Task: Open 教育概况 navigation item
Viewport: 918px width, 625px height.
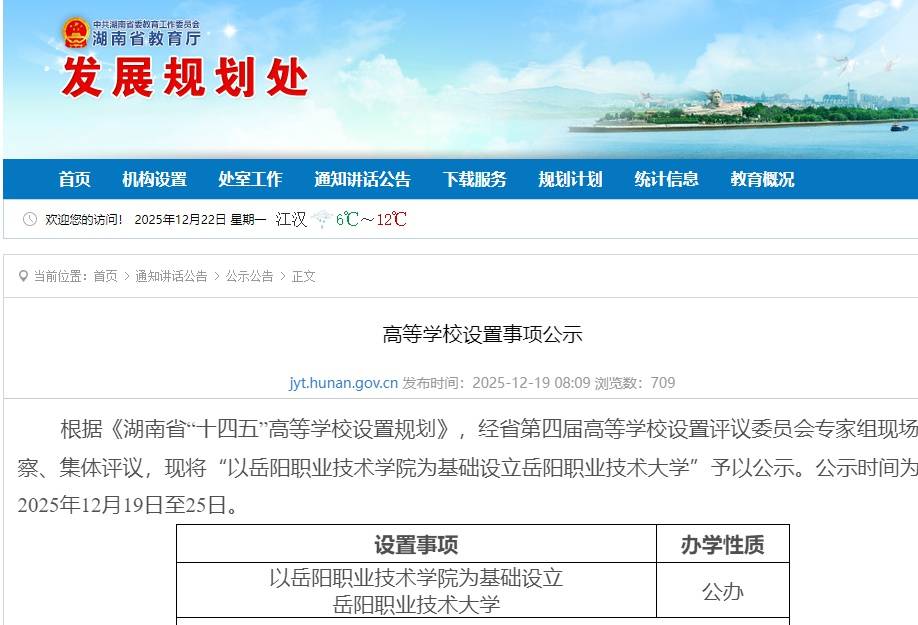Action: (762, 179)
